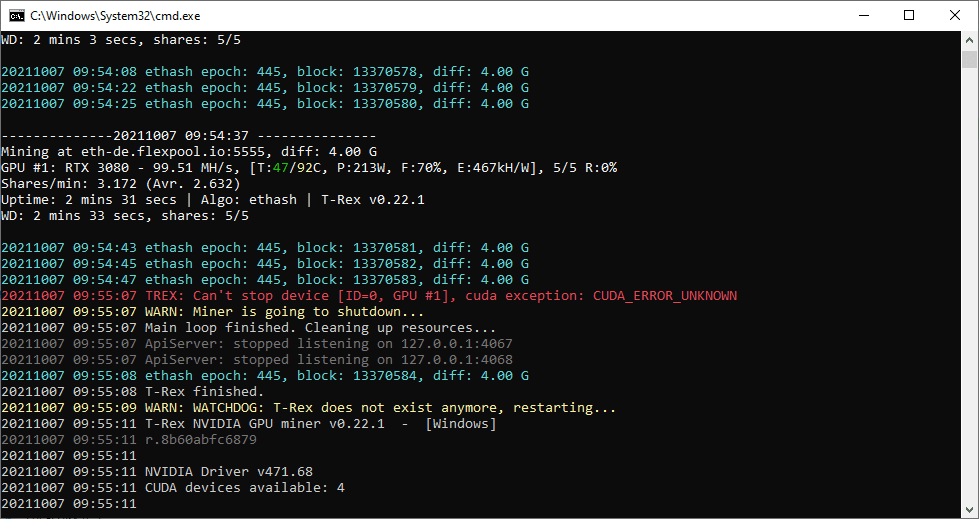Click the 'NVIDIA Driver v471.68' line

click(157, 472)
